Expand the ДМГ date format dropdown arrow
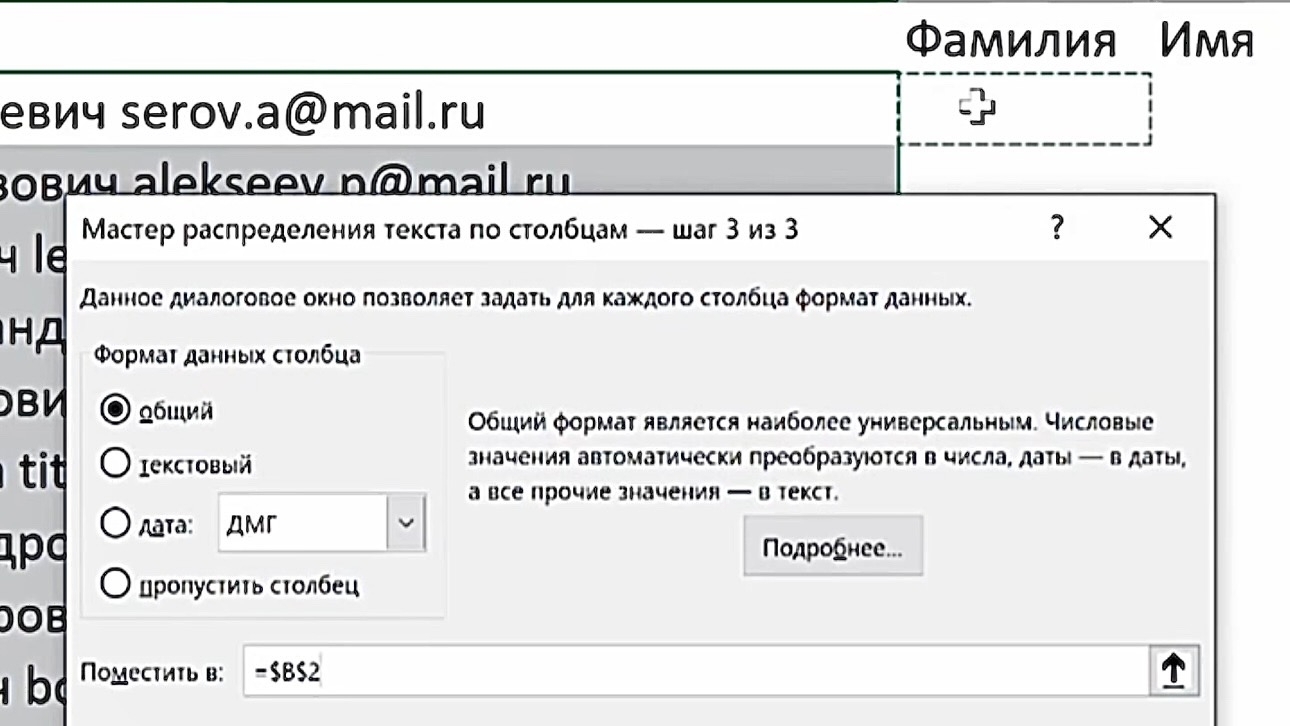This screenshot has height=726, width=1290. coord(406,523)
